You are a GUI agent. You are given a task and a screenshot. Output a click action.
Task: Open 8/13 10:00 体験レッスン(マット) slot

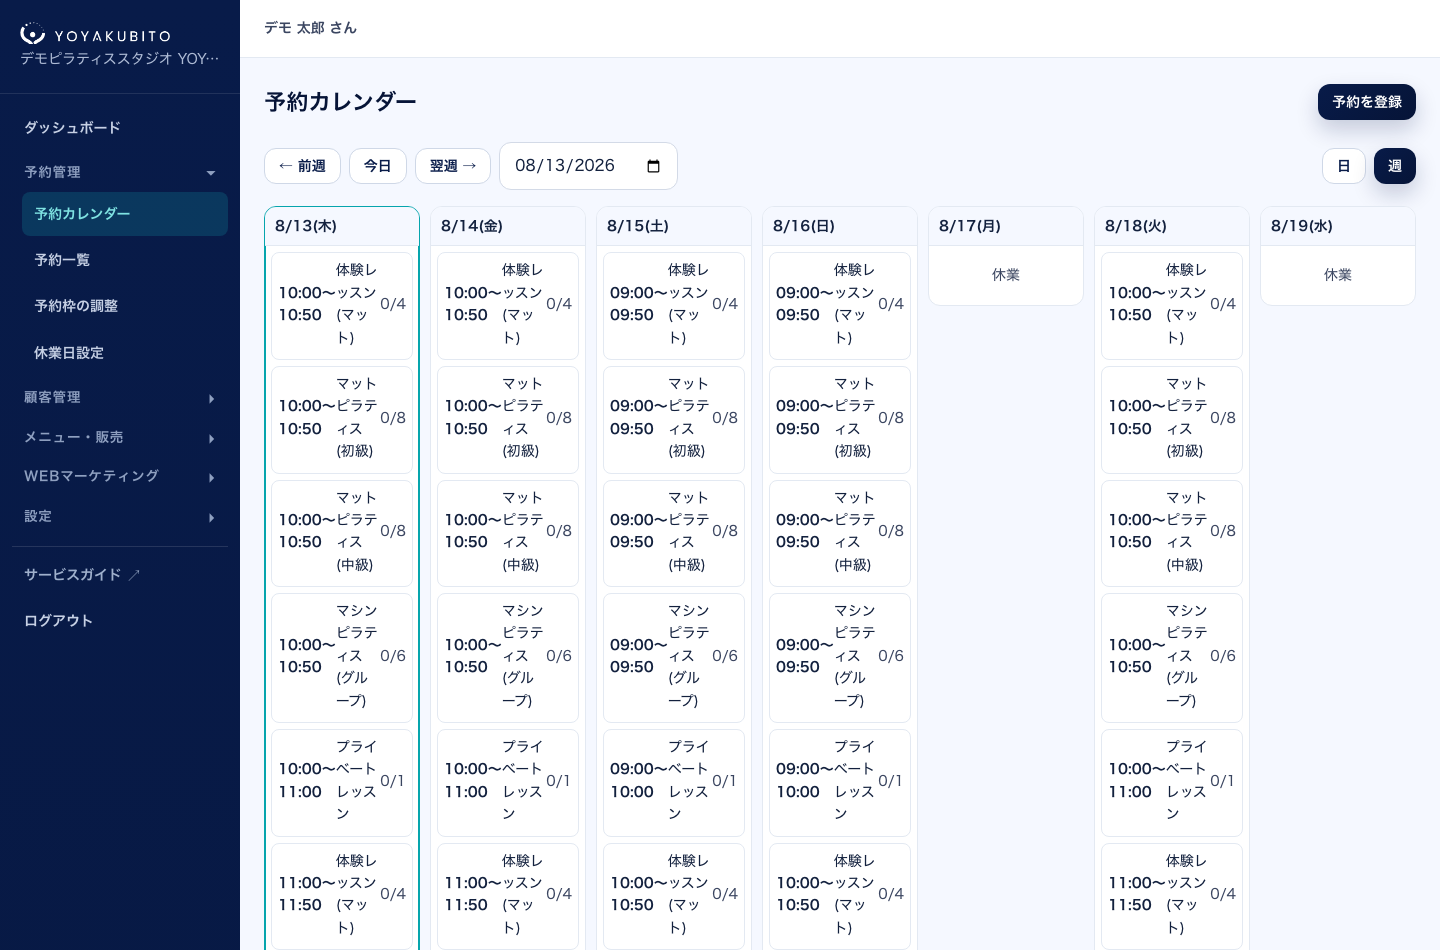click(342, 306)
